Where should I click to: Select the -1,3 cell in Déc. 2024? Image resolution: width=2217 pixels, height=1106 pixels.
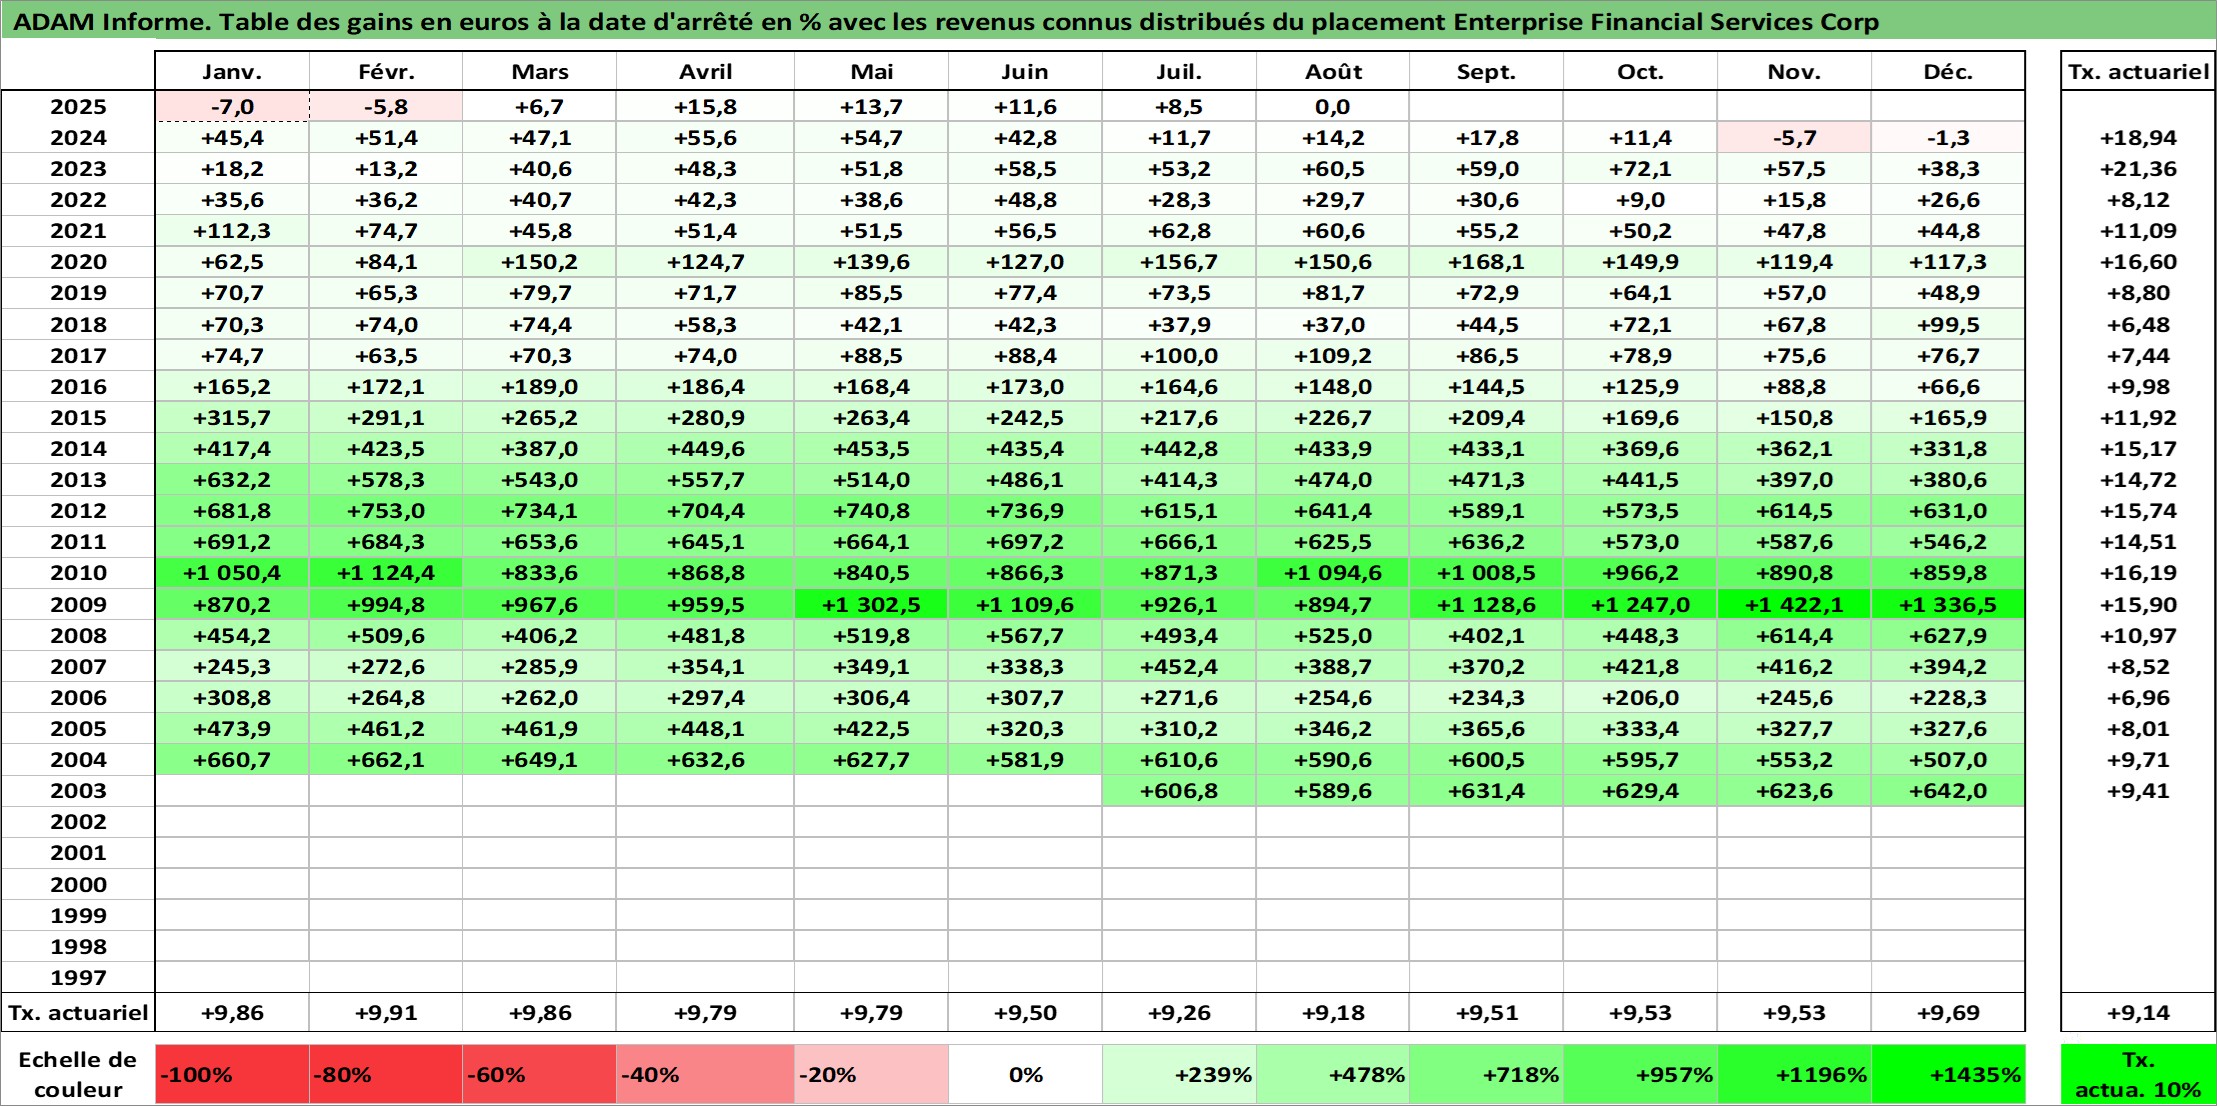1948,138
